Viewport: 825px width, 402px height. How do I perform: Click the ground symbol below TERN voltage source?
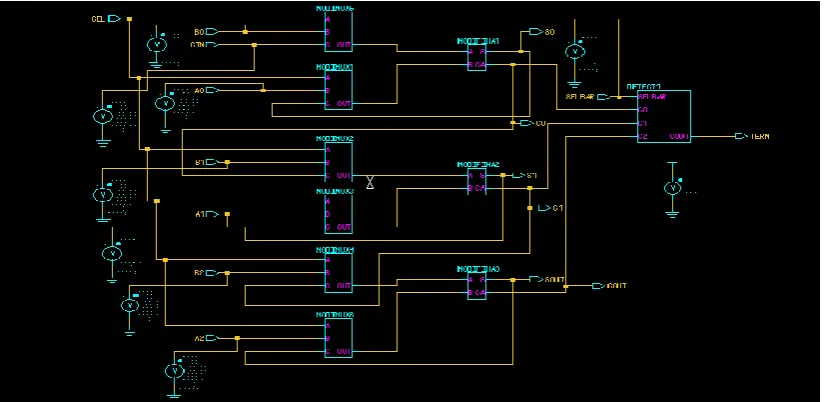point(672,214)
